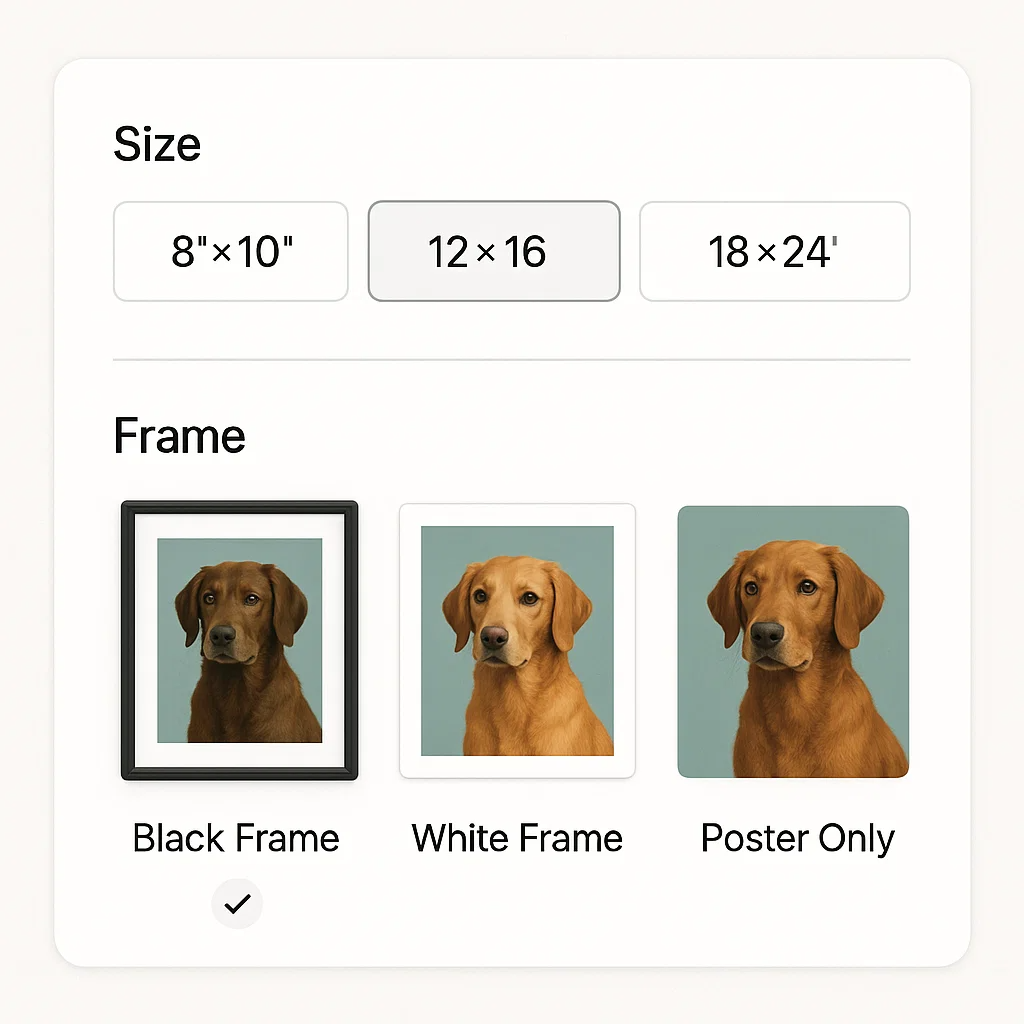Screen dimensions: 1024x1024
Task: Click the Poster Only label text
Action: click(x=797, y=839)
